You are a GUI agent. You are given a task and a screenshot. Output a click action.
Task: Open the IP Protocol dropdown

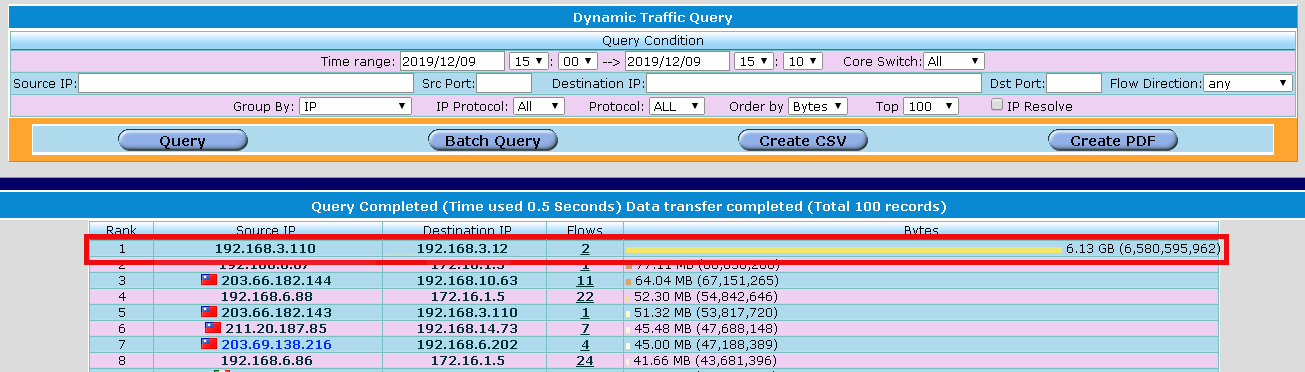539,105
